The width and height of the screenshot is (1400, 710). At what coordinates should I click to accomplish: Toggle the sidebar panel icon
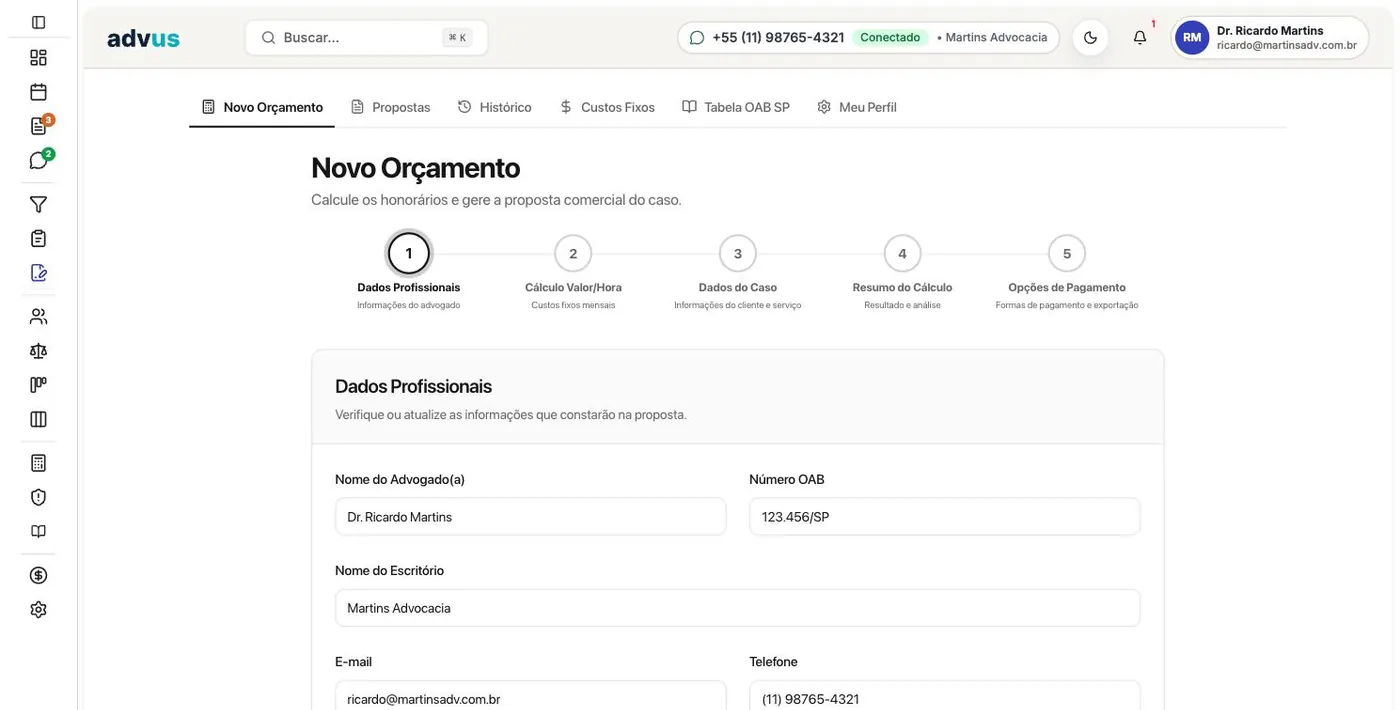(x=38, y=22)
